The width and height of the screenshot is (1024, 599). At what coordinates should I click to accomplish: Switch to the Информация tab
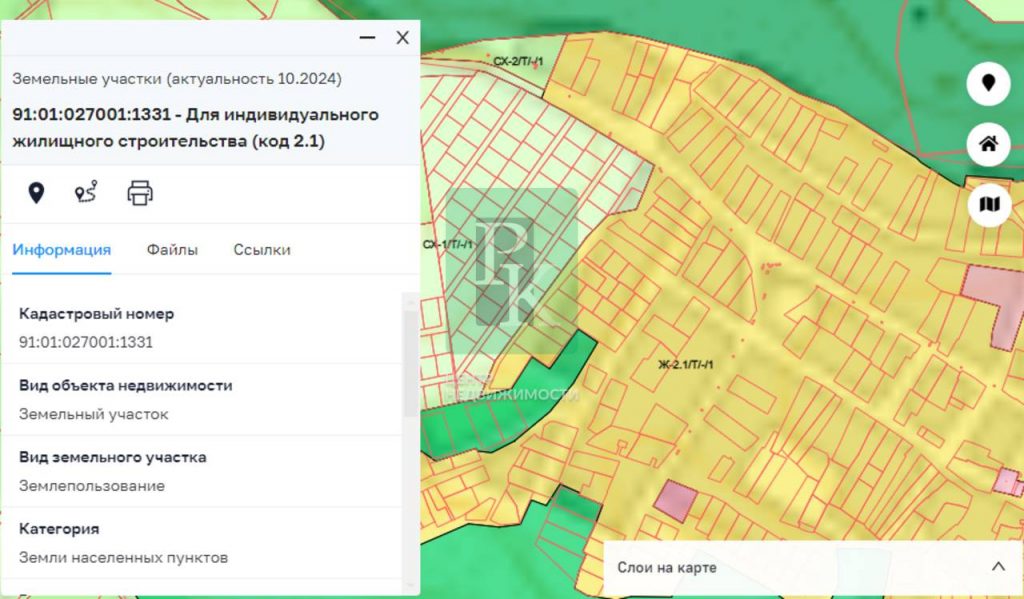pos(61,250)
